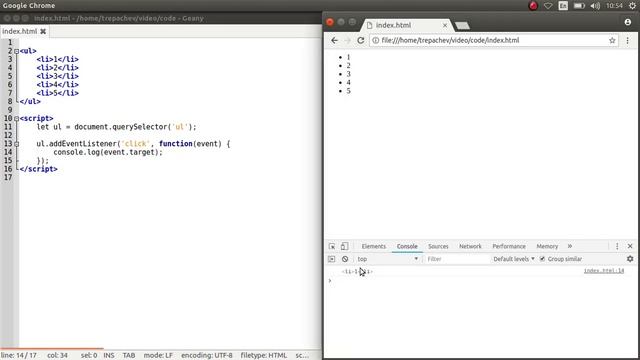Click the console.log line in Geany
640x360 pixels.
pyautogui.click(x=108, y=152)
